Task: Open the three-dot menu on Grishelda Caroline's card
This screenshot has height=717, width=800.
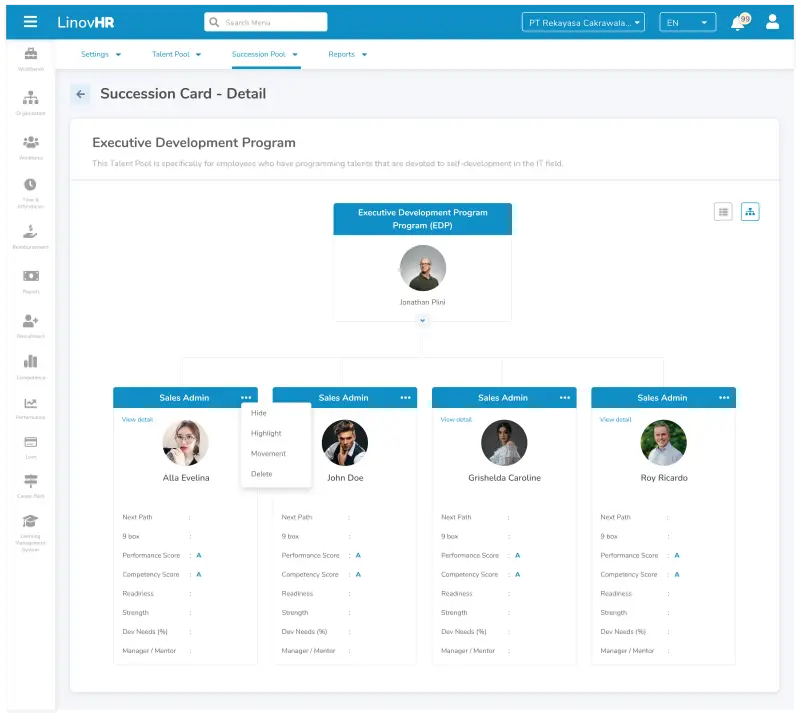Action: [x=564, y=398]
